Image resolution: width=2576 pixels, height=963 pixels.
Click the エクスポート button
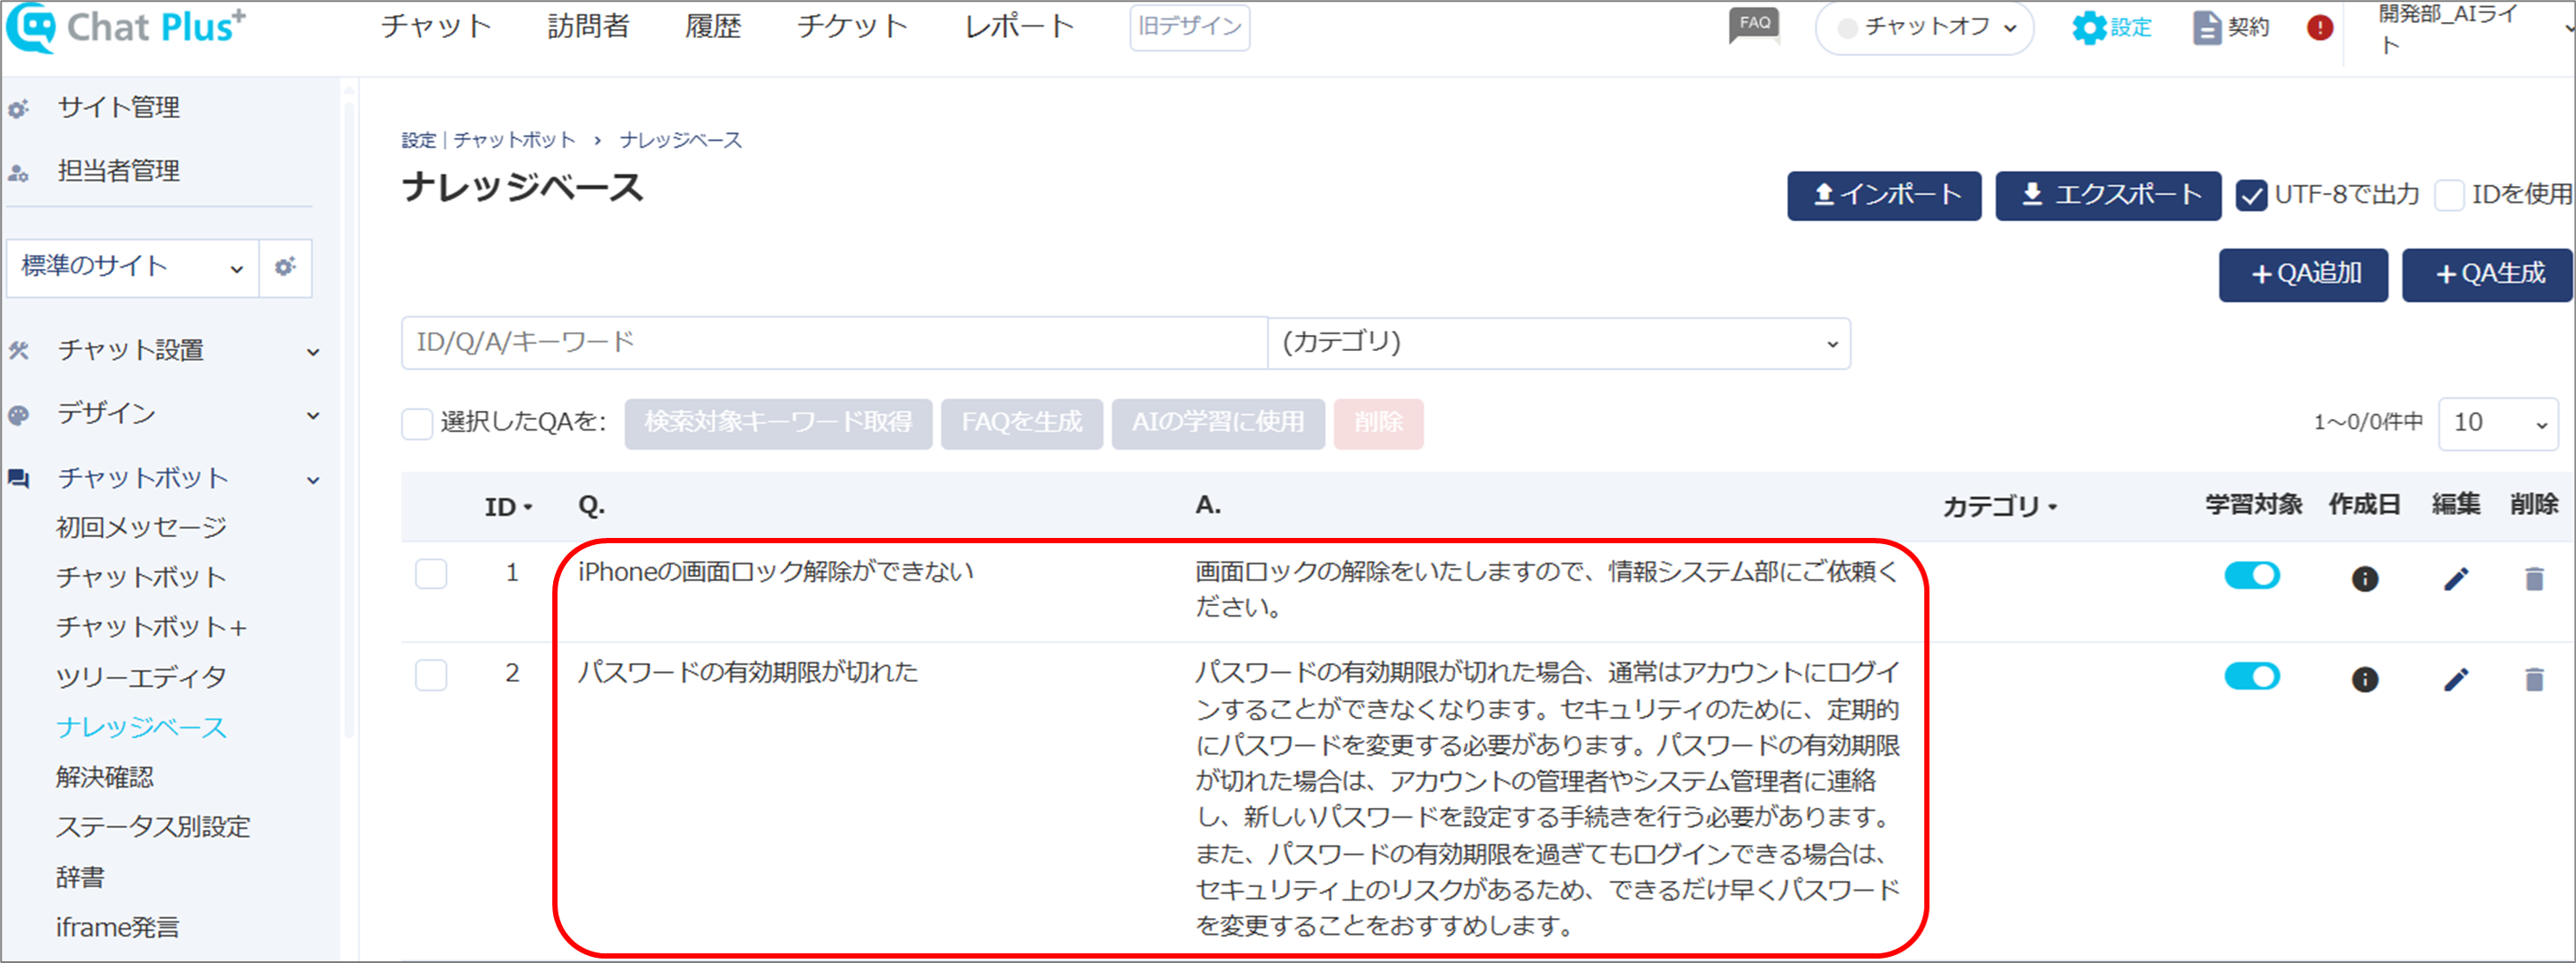pyautogui.click(x=2108, y=195)
